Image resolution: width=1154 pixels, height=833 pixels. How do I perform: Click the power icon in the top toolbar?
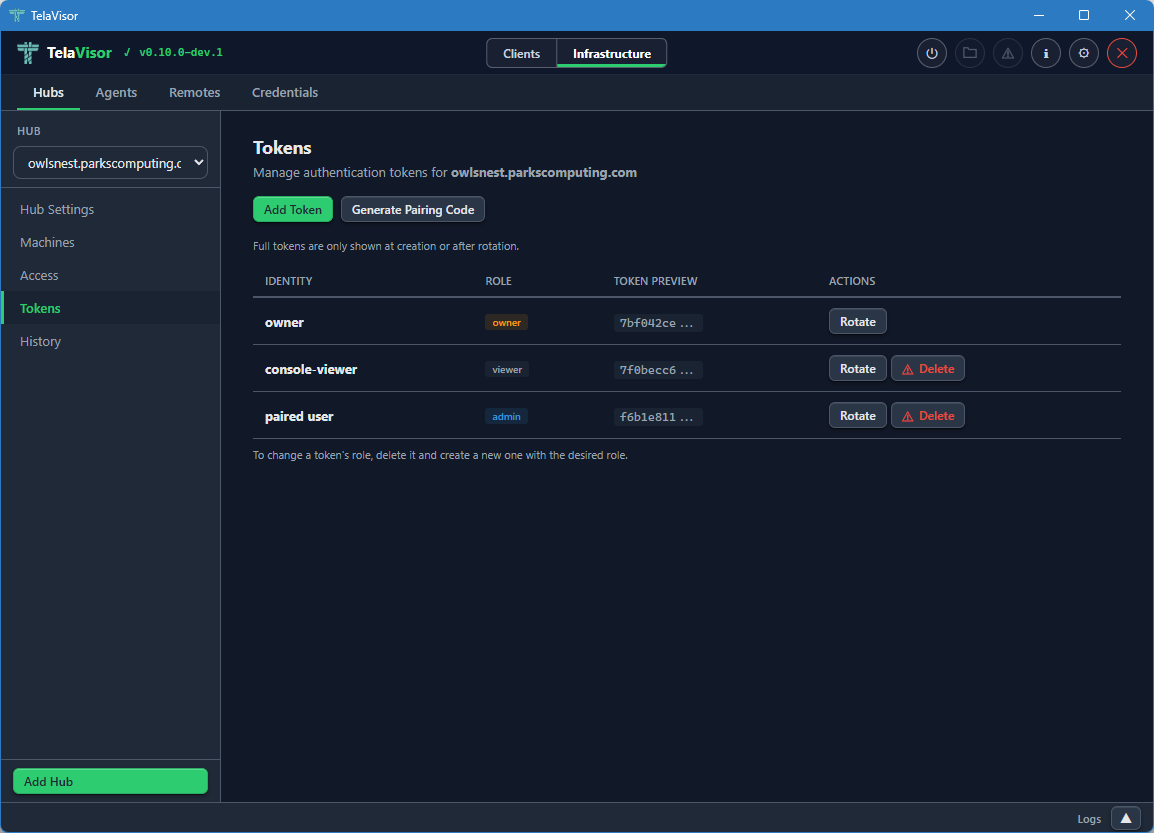(x=931, y=53)
